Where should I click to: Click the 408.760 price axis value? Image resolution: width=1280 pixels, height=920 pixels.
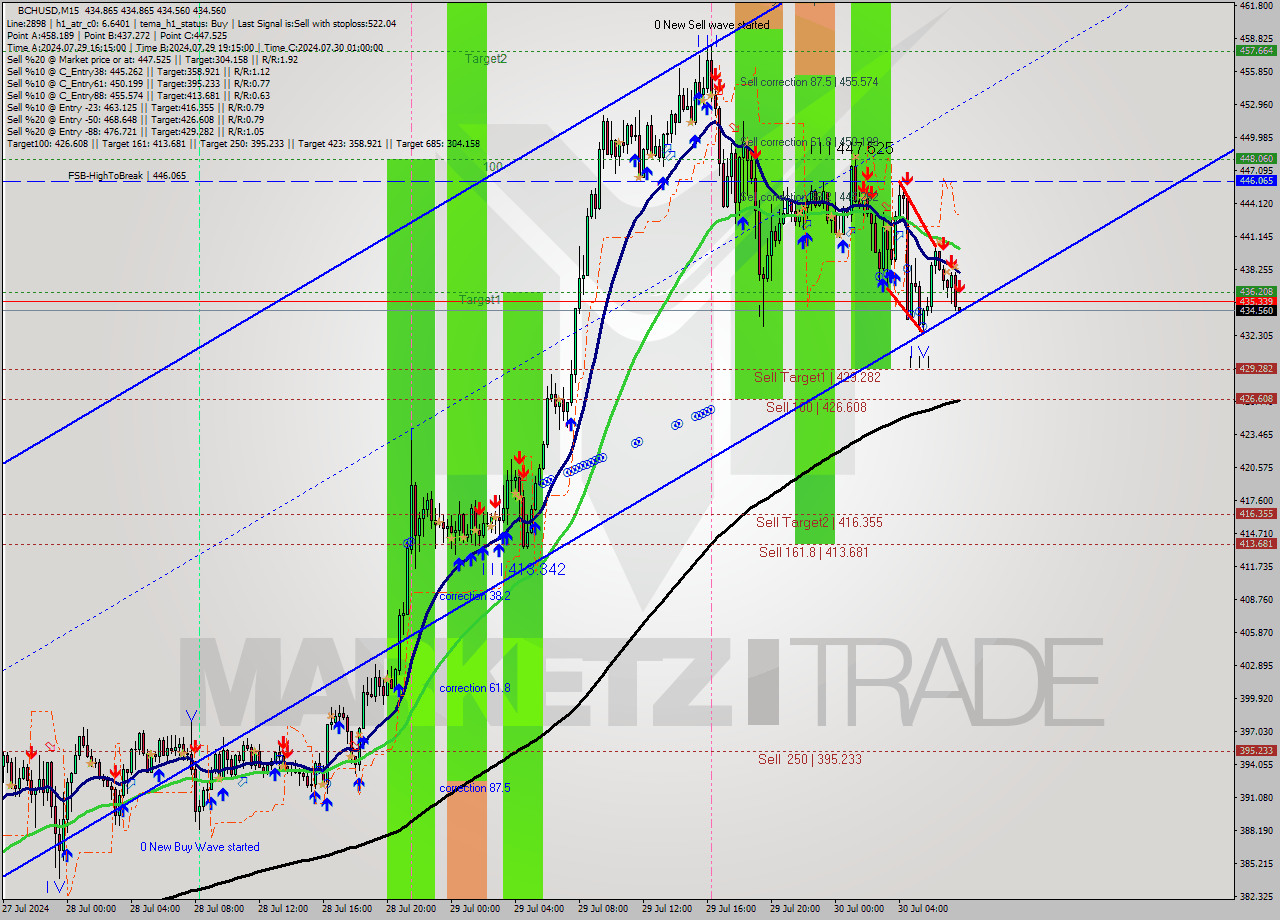[1256, 599]
